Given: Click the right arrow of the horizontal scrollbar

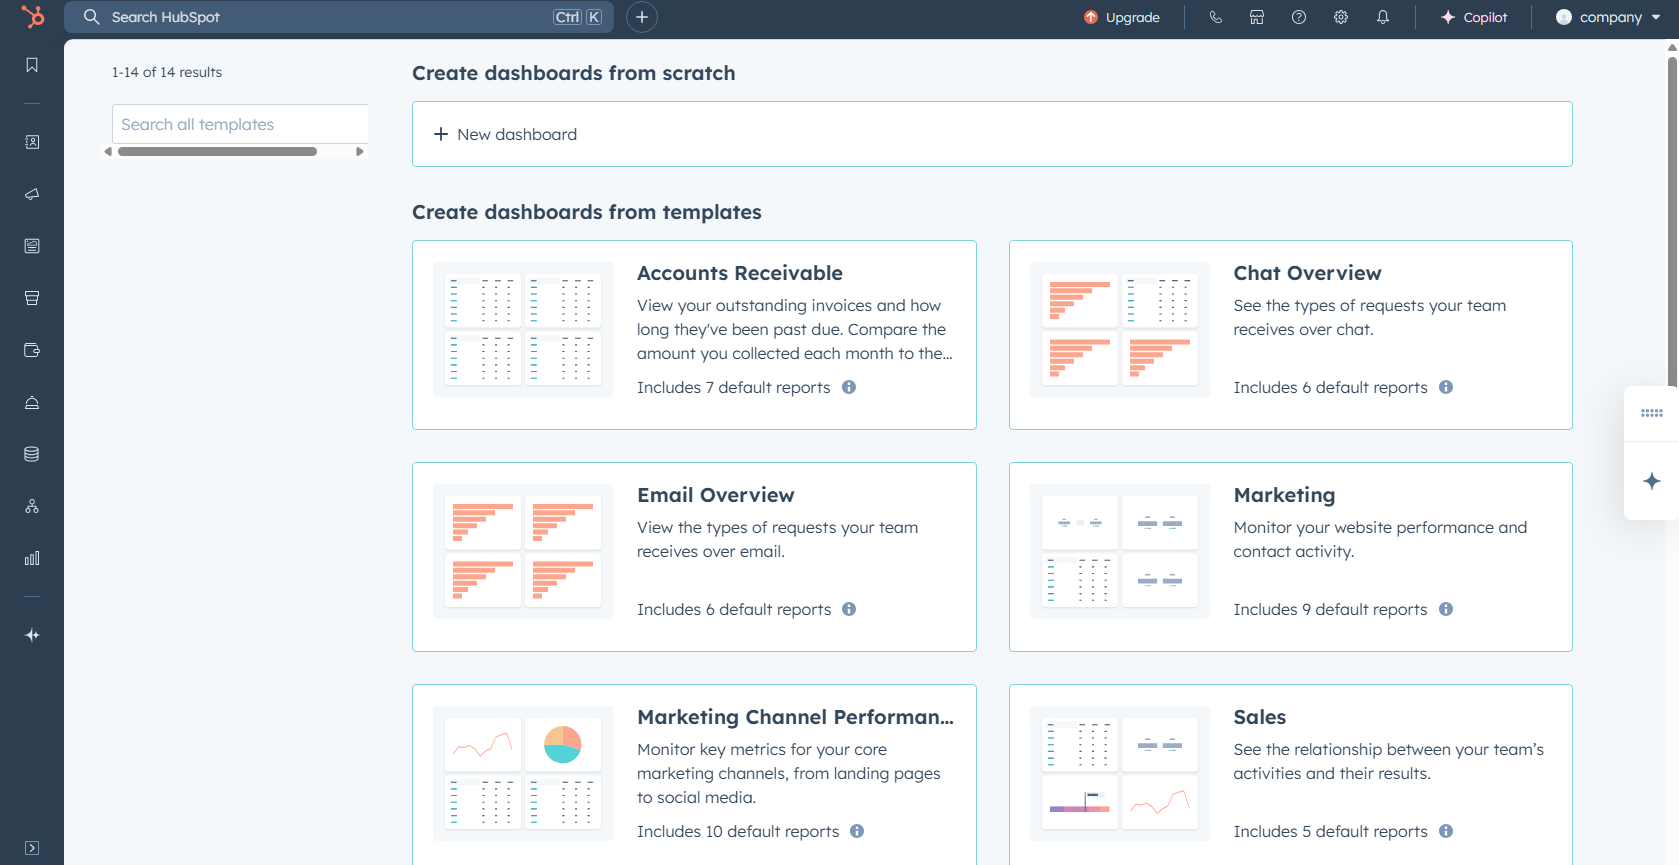Looking at the screenshot, I should point(360,152).
